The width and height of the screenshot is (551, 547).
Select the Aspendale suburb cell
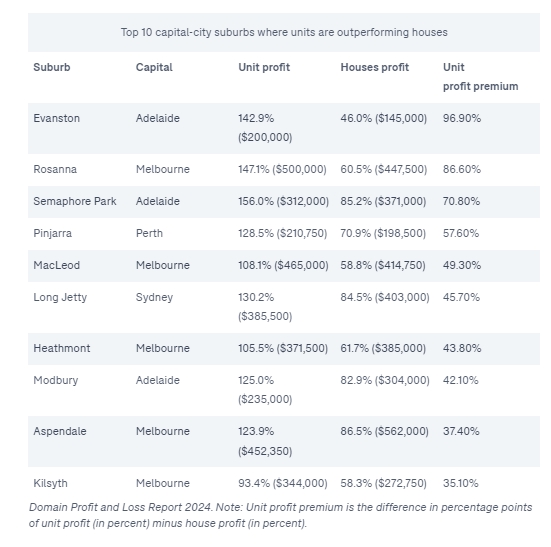[x=60, y=431]
